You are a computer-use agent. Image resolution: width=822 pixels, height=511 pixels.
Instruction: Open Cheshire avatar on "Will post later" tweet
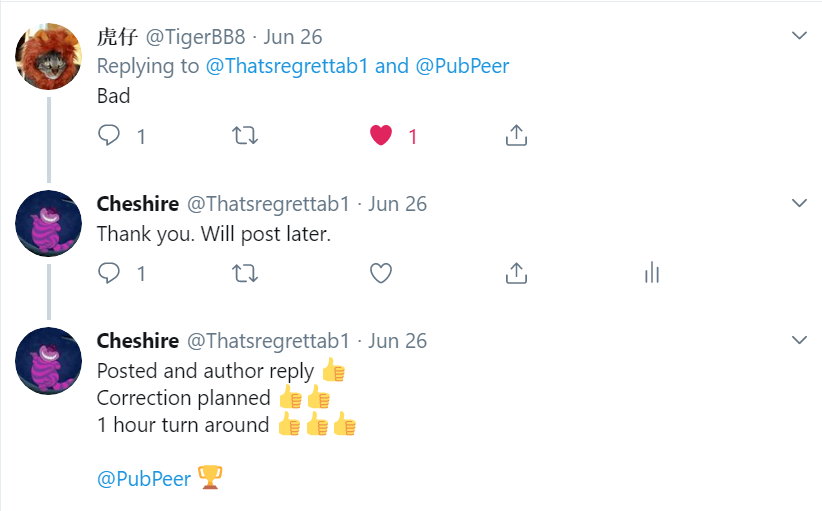tap(48, 223)
